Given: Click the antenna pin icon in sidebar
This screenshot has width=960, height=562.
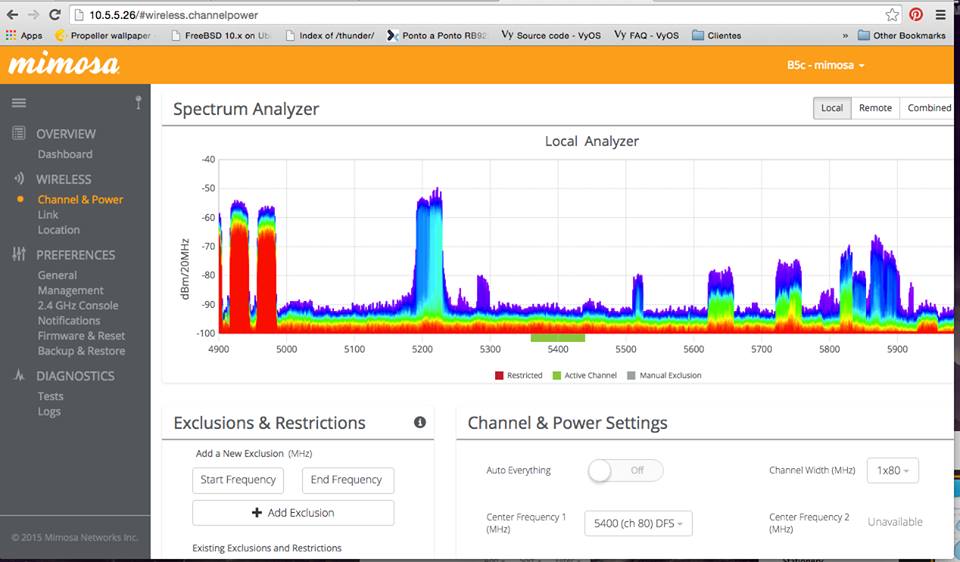Looking at the screenshot, I should tap(138, 103).
